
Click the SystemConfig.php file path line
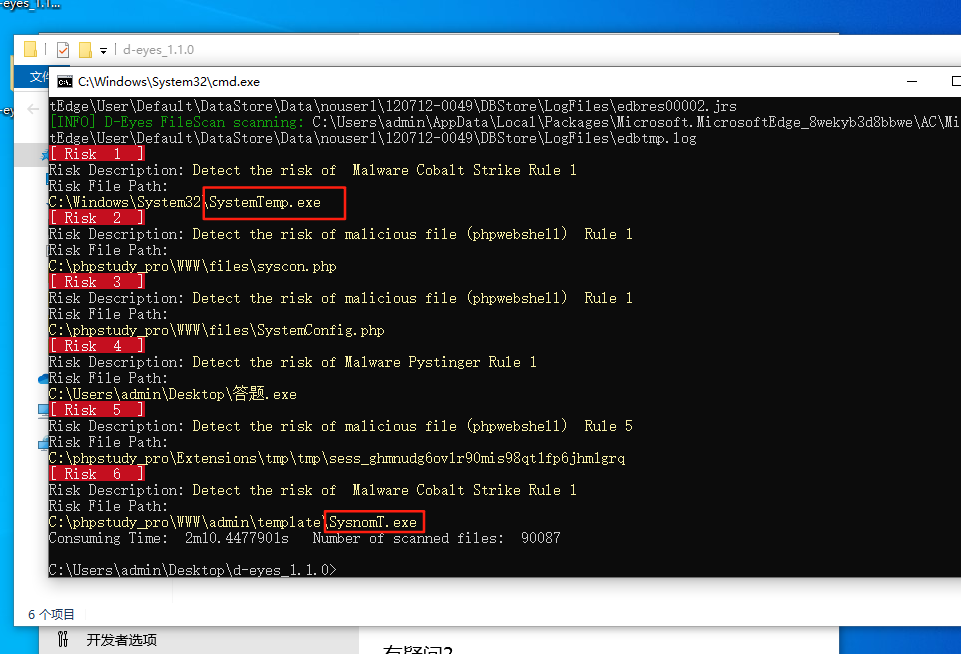216,330
